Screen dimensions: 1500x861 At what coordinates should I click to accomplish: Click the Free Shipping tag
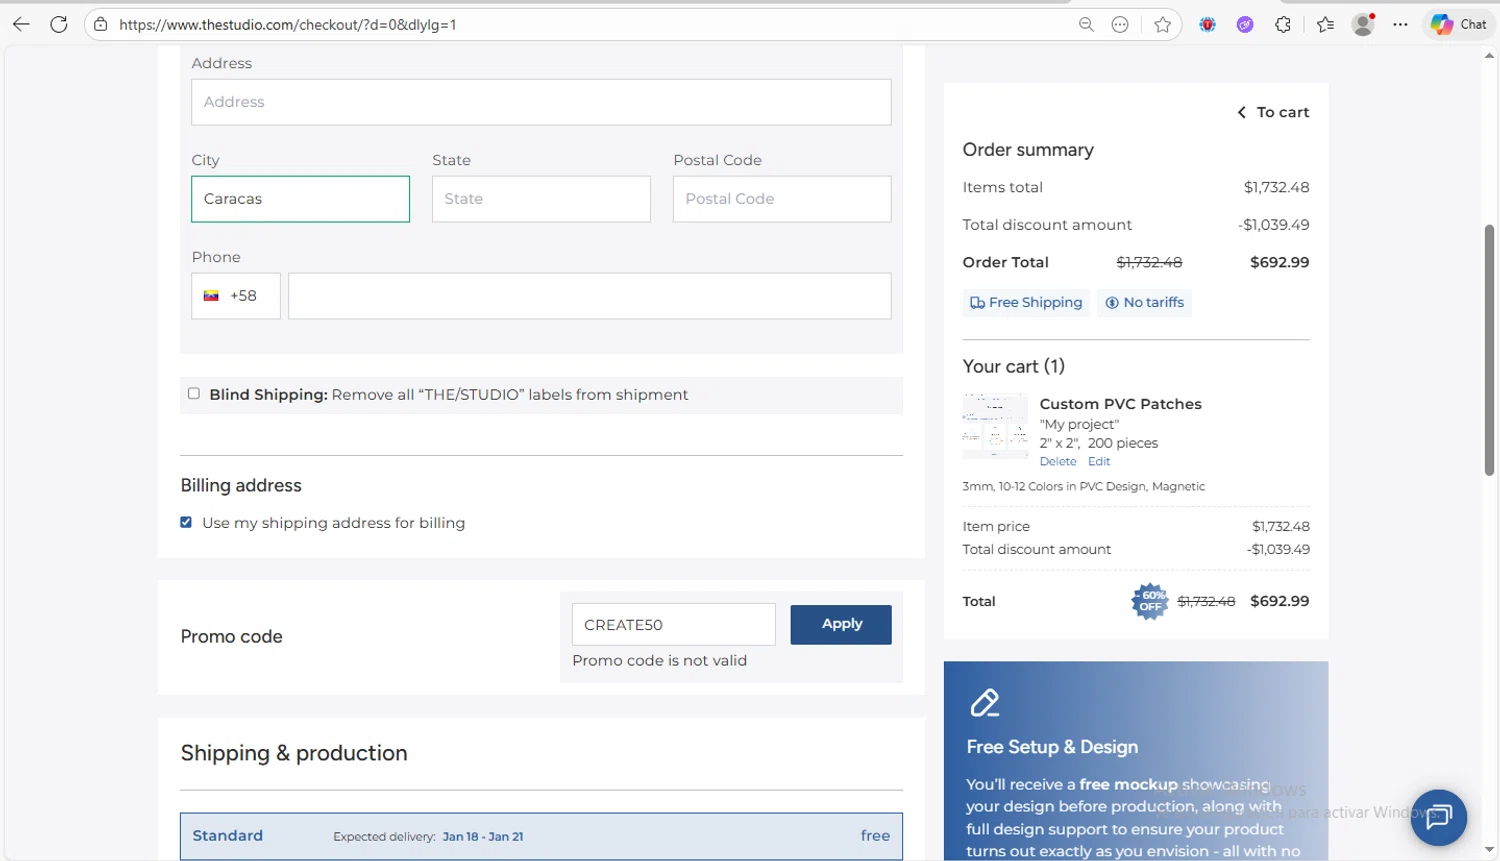pos(1026,302)
